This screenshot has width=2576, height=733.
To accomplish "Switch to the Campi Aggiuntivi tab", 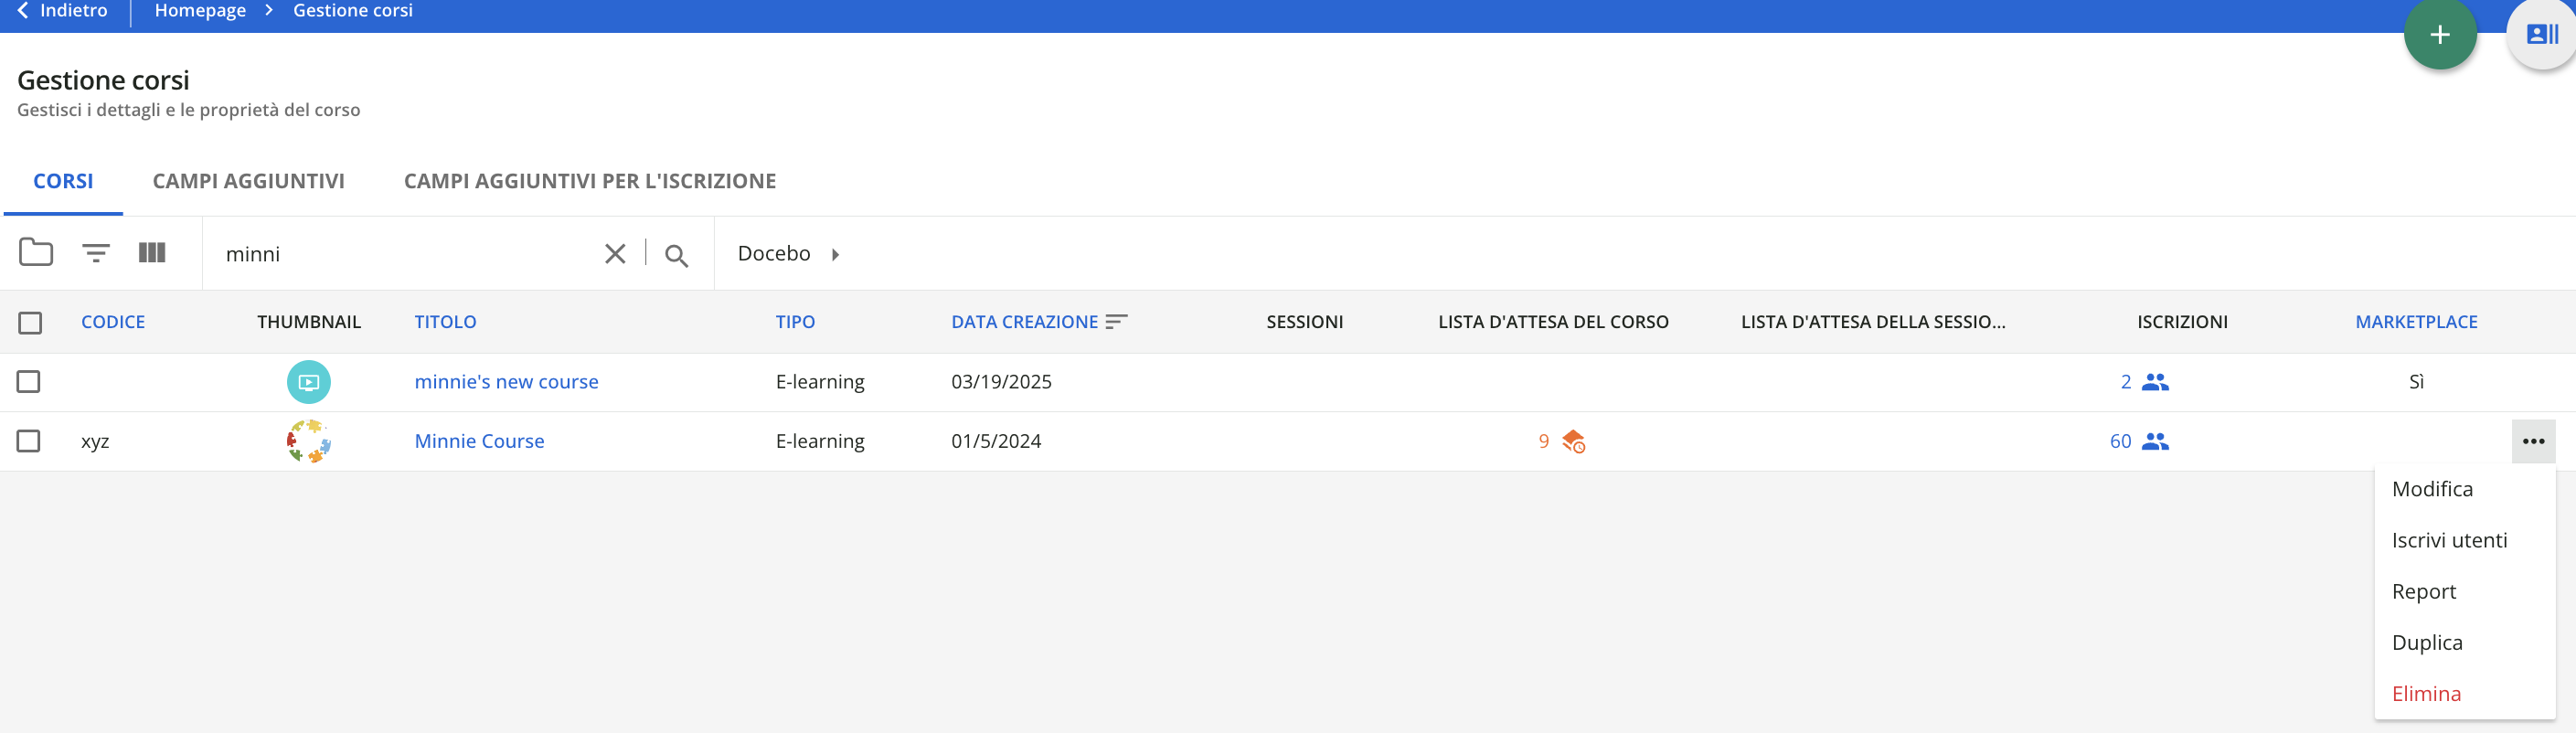I will point(248,181).
